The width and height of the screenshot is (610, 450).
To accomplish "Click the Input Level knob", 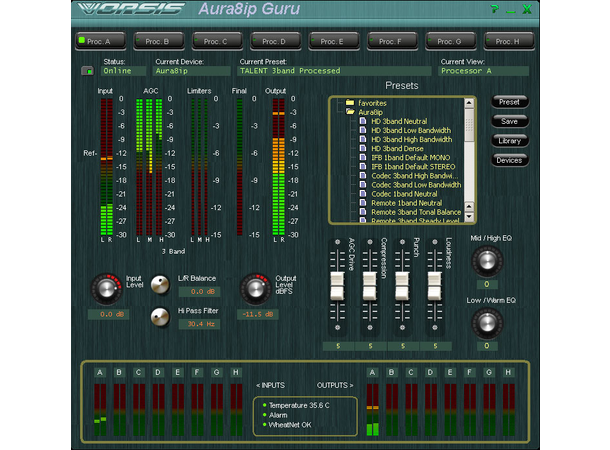I will point(106,289).
